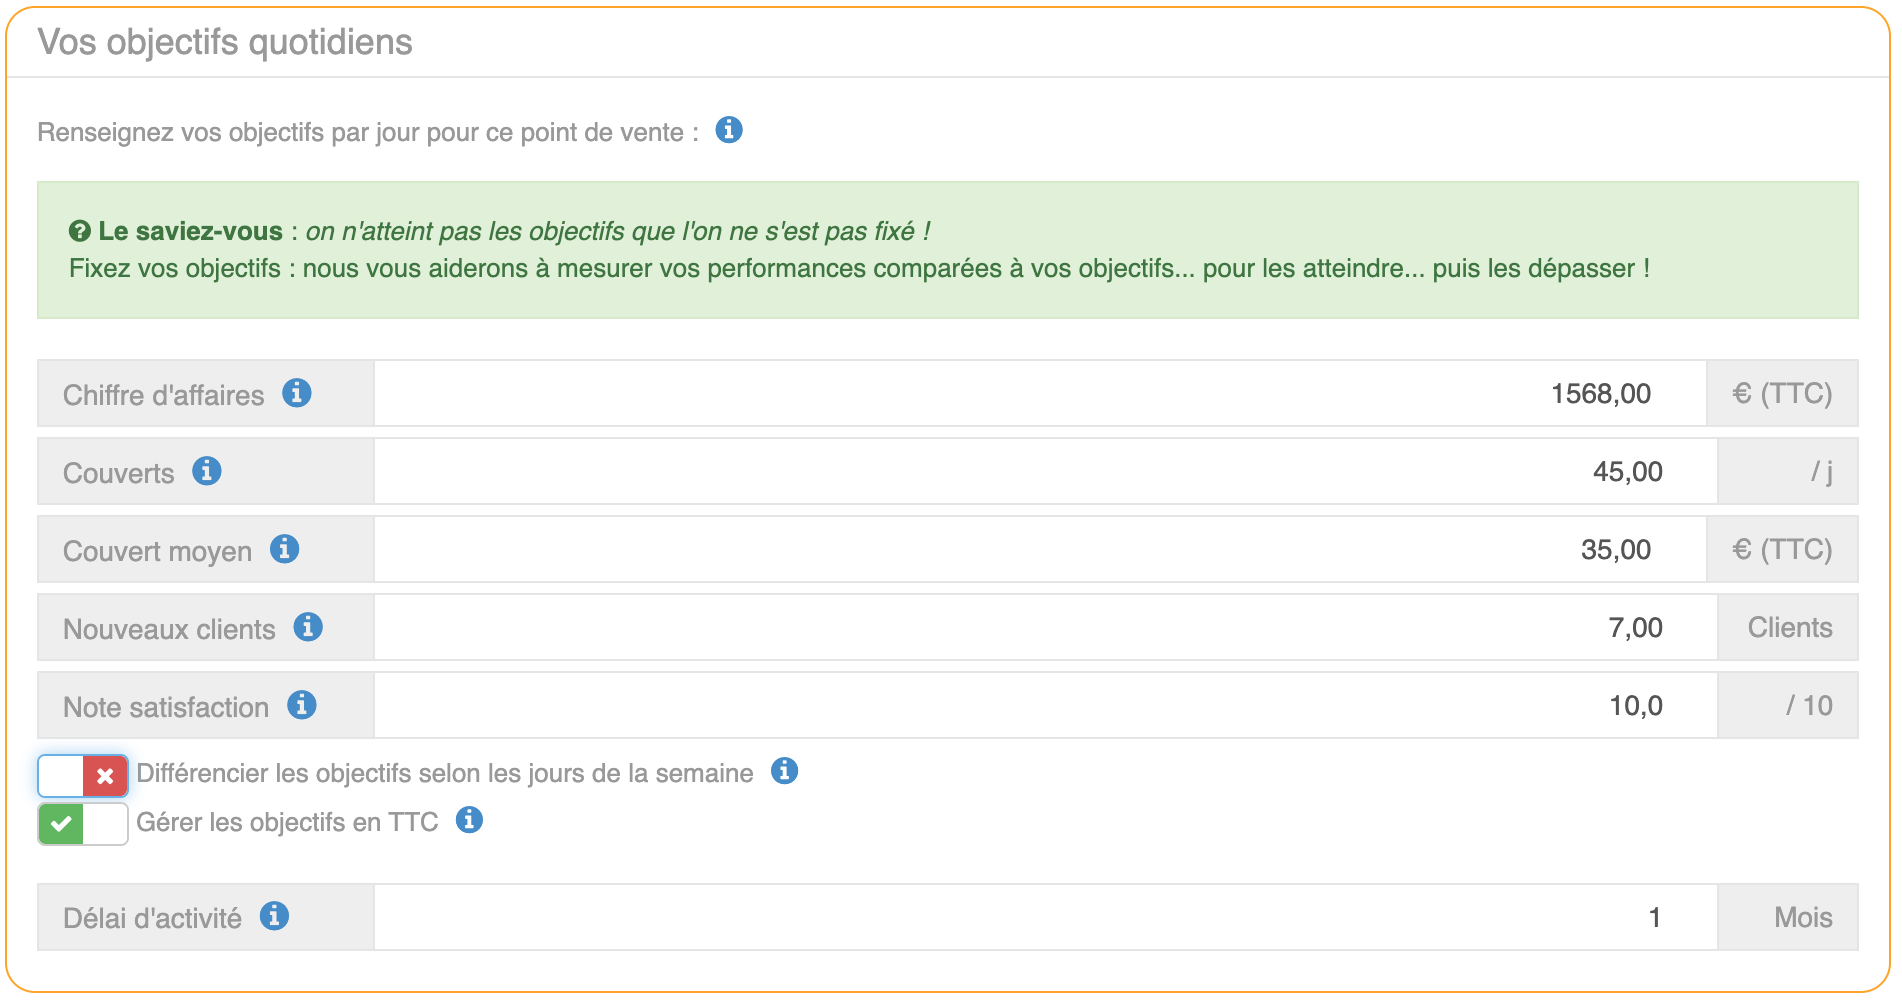Disable the Gérer les objectifs en TTC toggle
This screenshot has height=1002, width=1902.
pos(83,824)
